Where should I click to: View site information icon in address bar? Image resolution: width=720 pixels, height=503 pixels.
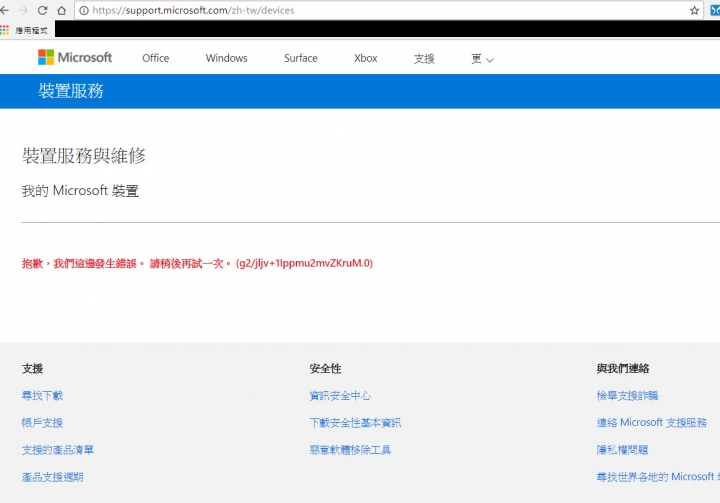(x=84, y=10)
